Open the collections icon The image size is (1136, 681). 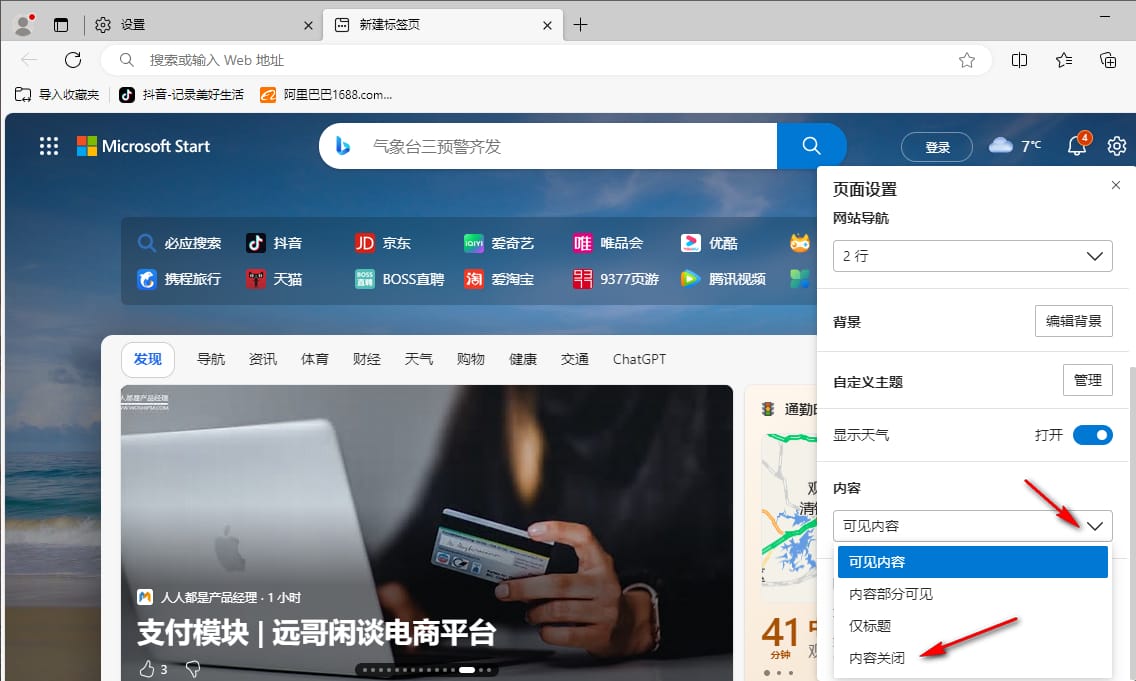coord(1108,60)
